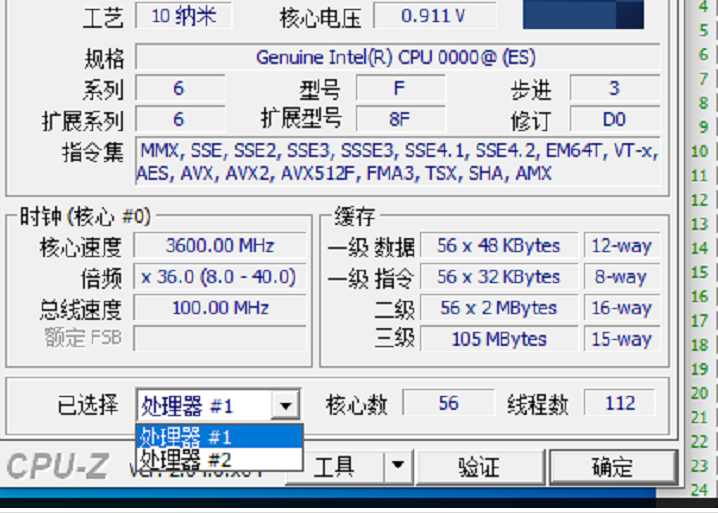Click the 16-way associativity value
Image resolution: width=718 pixels, height=513 pixels.
point(622,308)
